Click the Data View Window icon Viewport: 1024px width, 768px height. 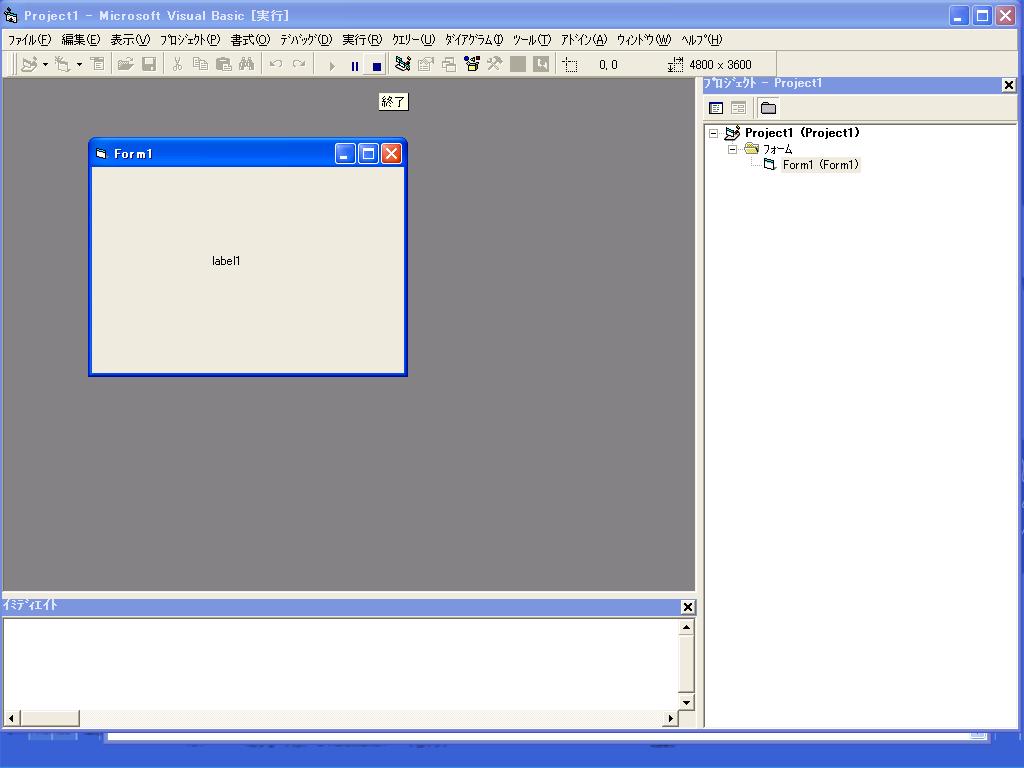pos(518,64)
